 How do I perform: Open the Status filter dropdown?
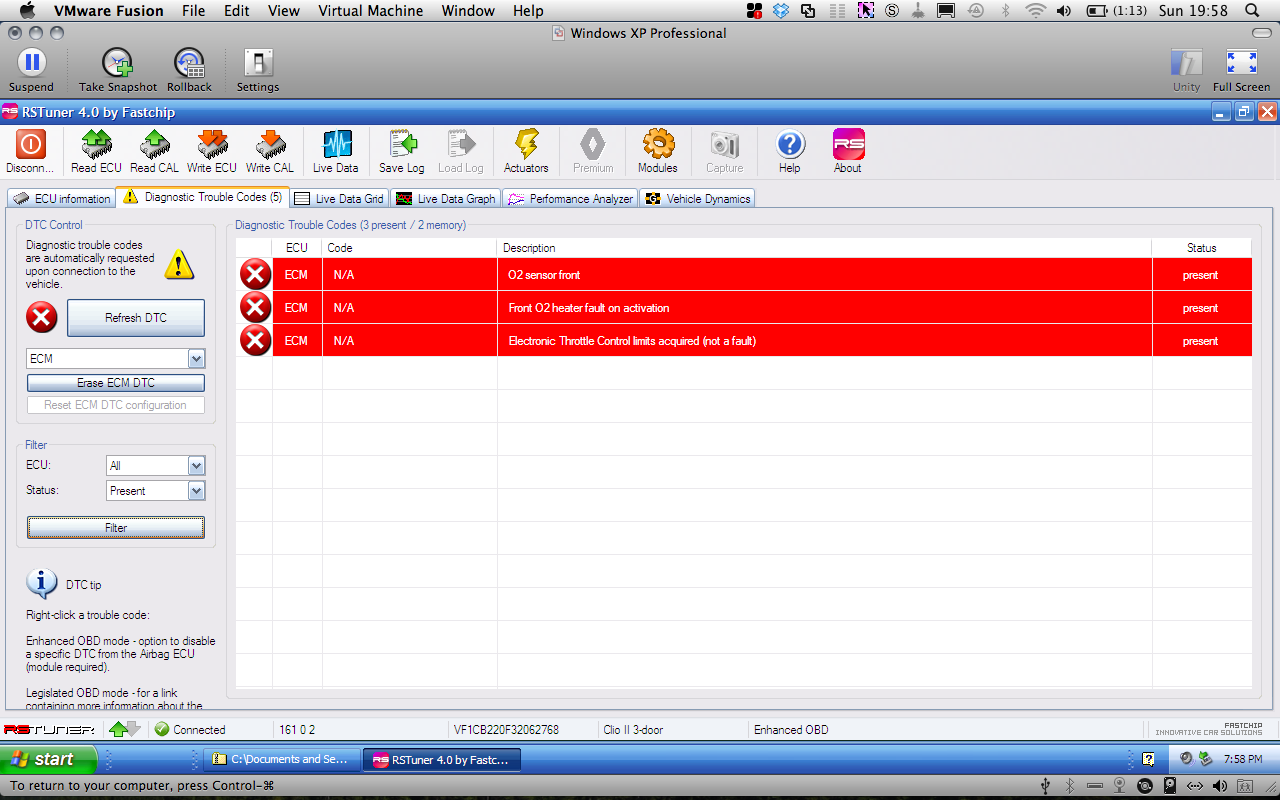[196, 491]
